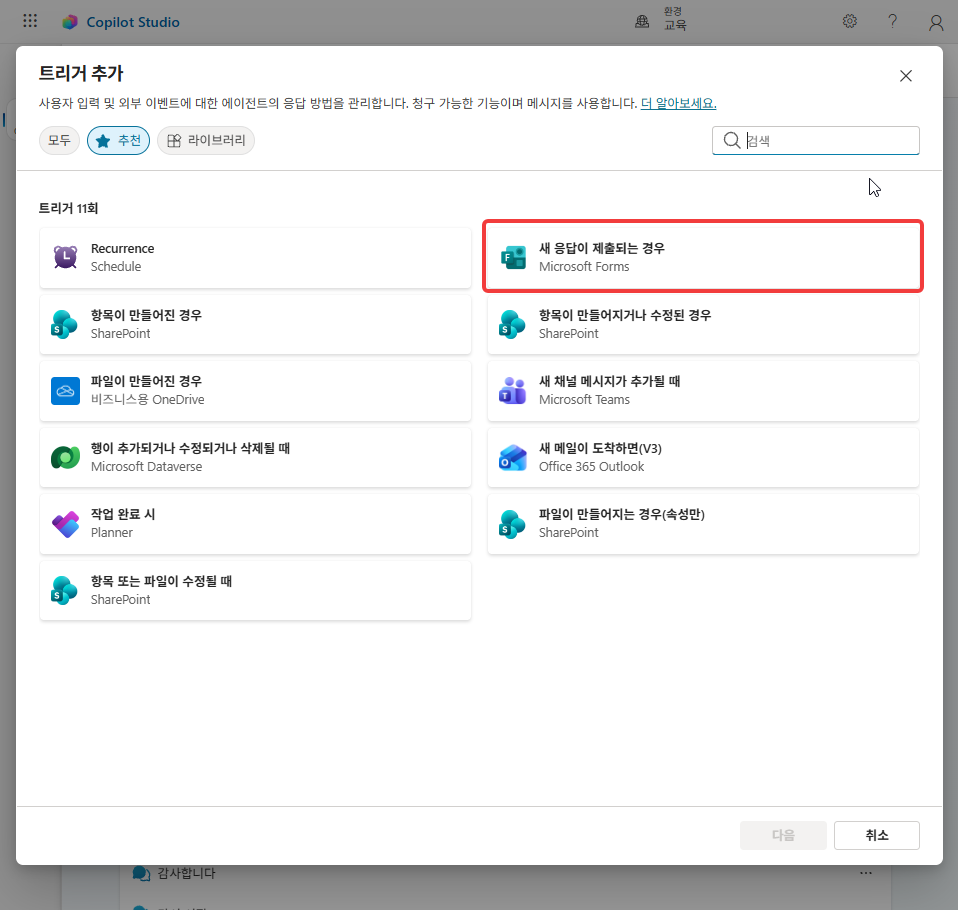Focus the 검색 search field

point(816,141)
